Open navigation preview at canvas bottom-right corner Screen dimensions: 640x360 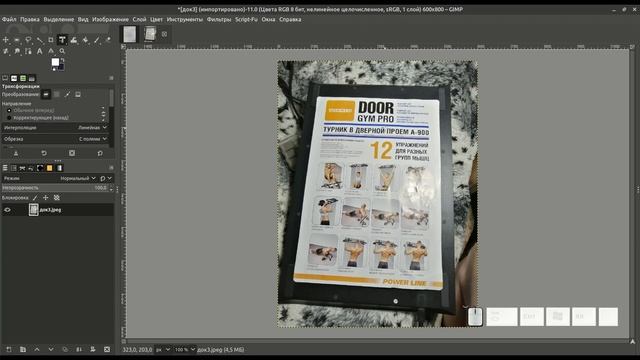(632, 342)
